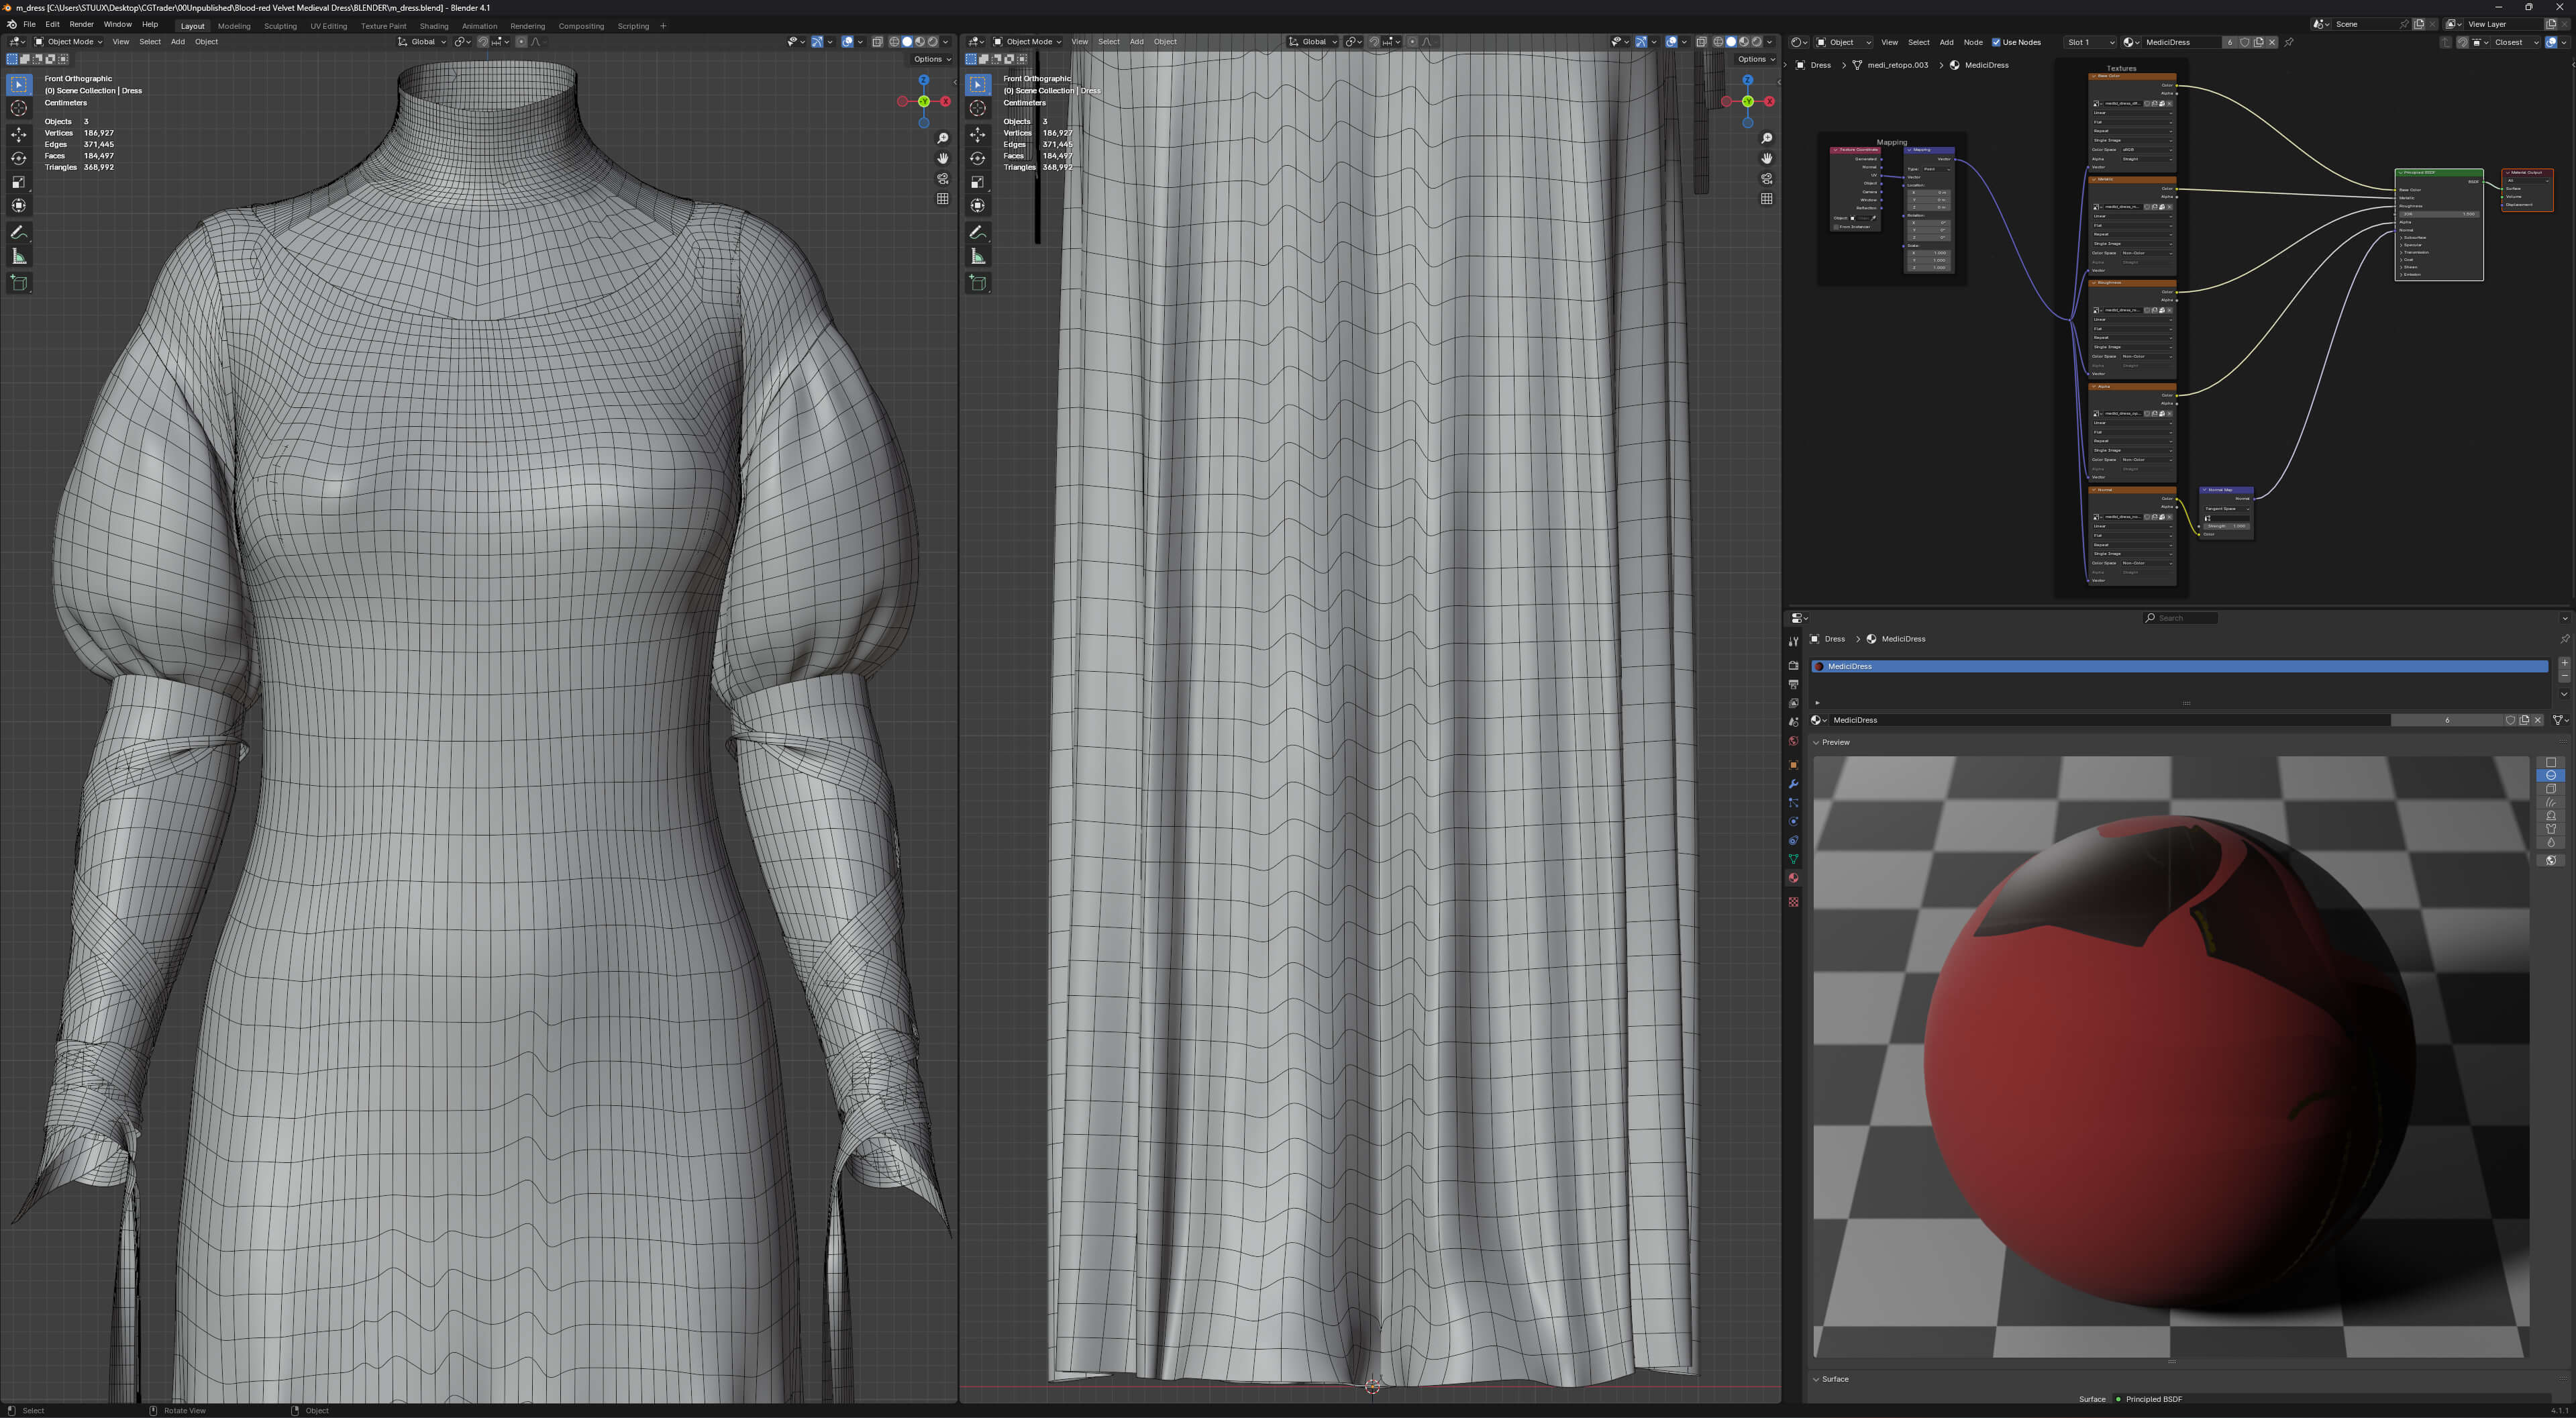Switch perspective/orthographic grid icon in left viewport
The width and height of the screenshot is (2576, 1418).
pyautogui.click(x=943, y=199)
